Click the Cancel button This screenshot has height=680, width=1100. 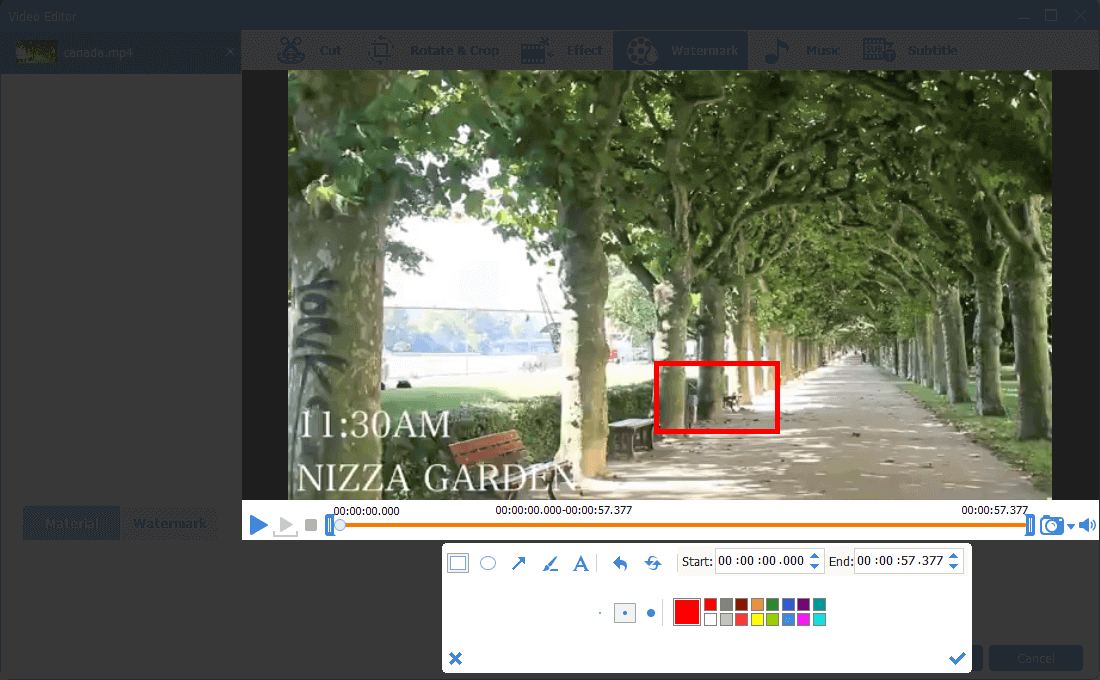(1035, 658)
